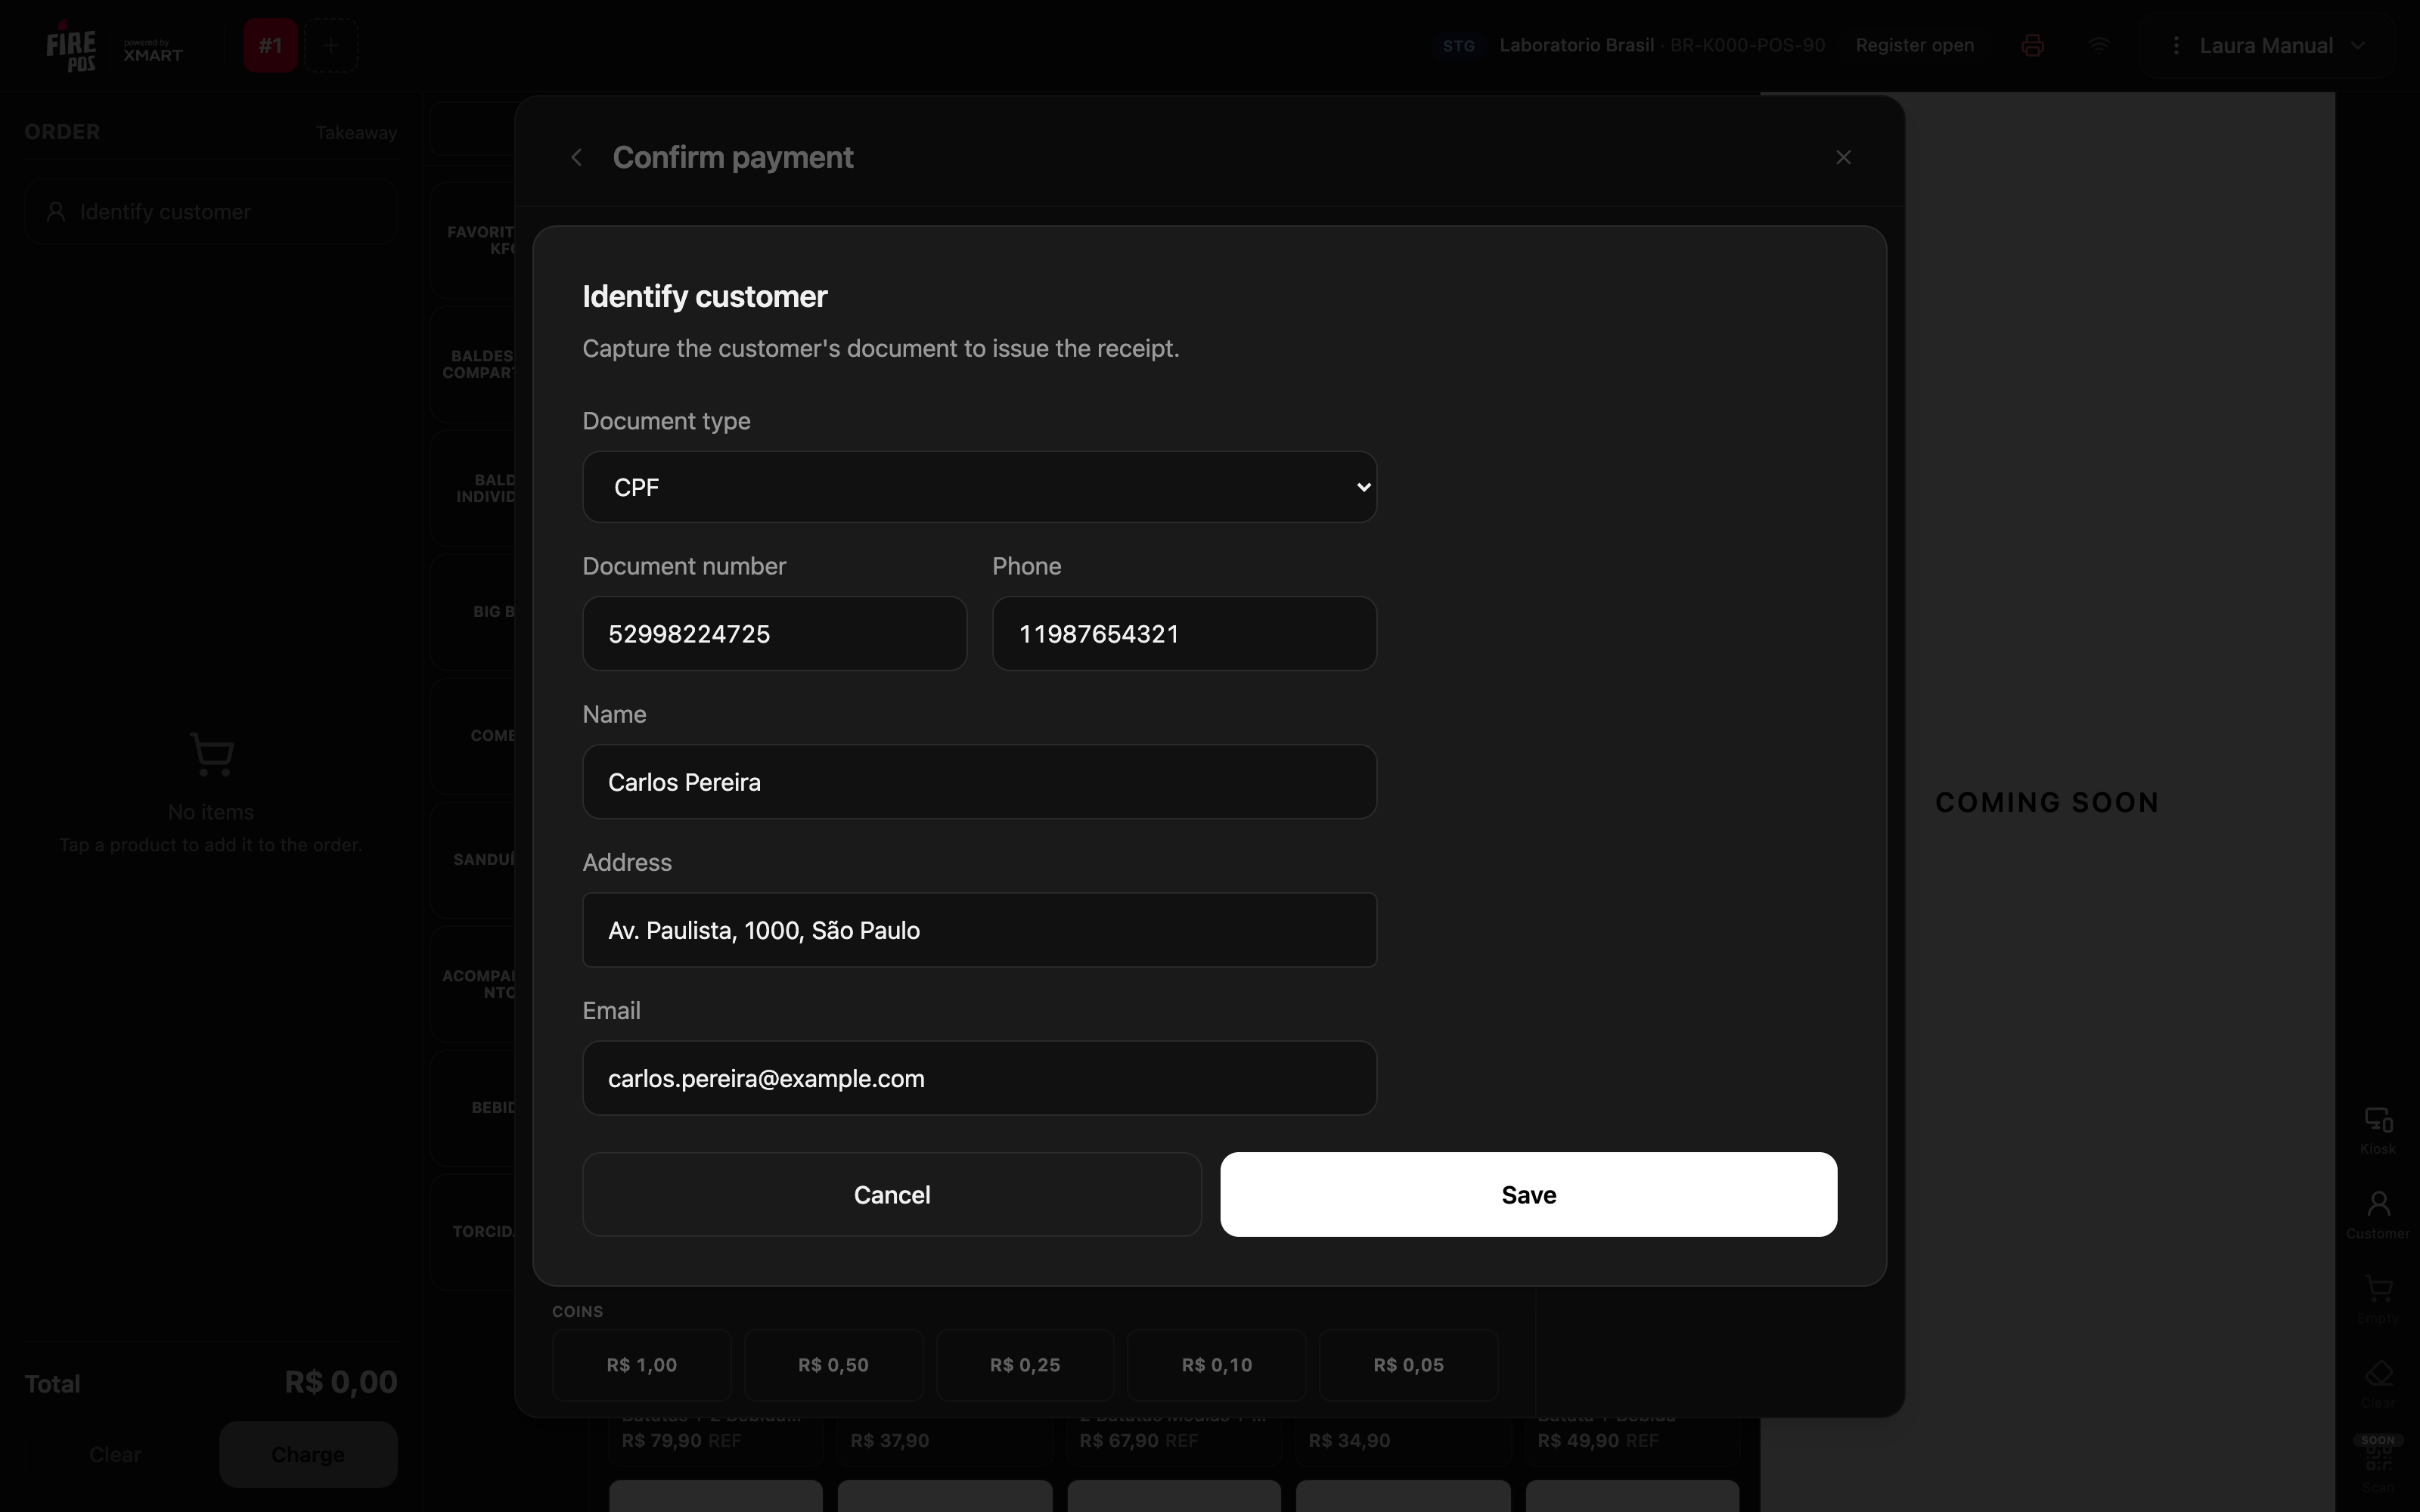The image size is (2420, 1512).
Task: Close the Confirm payment dialog
Action: tap(1843, 157)
